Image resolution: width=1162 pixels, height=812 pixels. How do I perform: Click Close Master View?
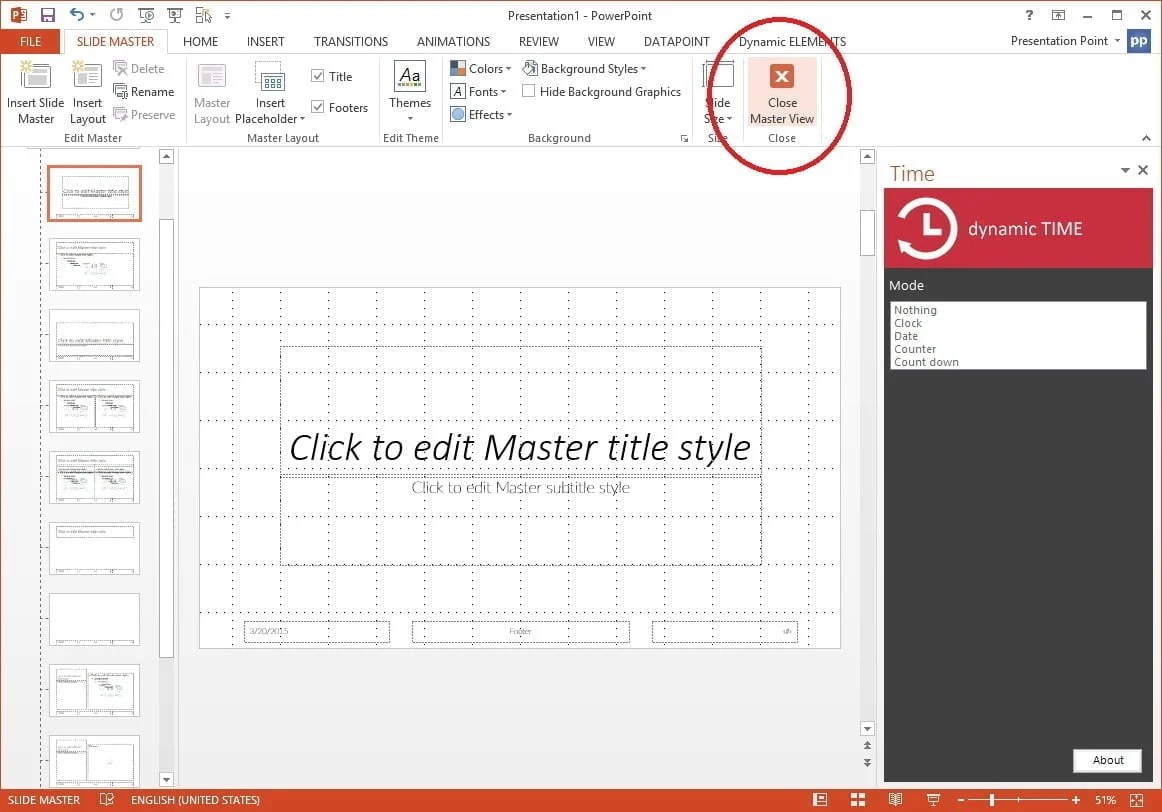pyautogui.click(x=781, y=92)
